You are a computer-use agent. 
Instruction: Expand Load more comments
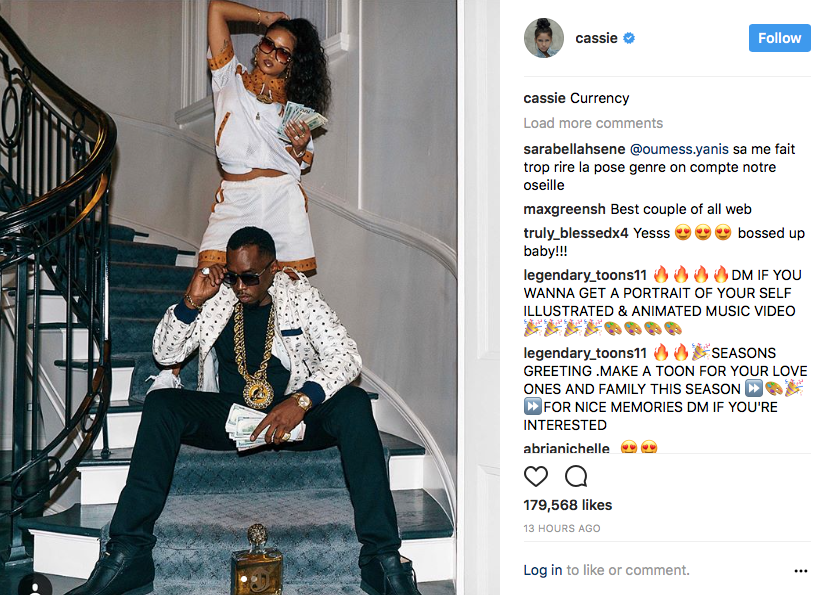[593, 123]
